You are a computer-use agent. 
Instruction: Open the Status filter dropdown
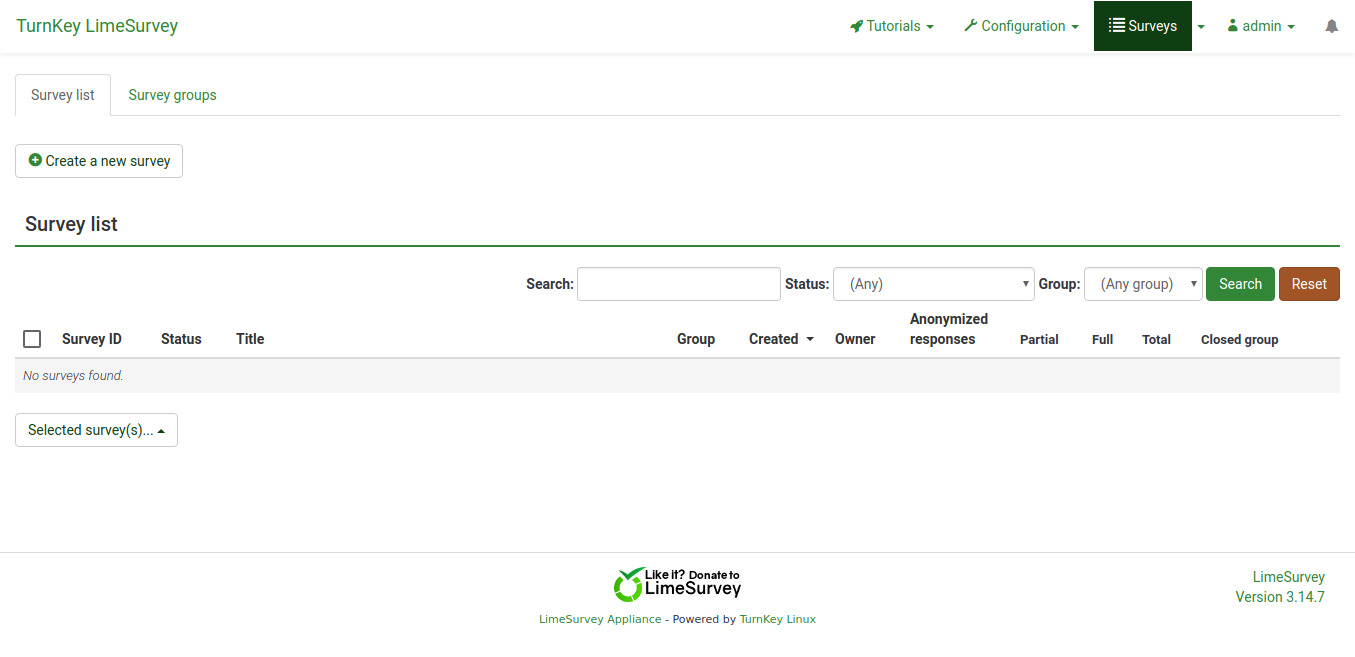point(932,284)
